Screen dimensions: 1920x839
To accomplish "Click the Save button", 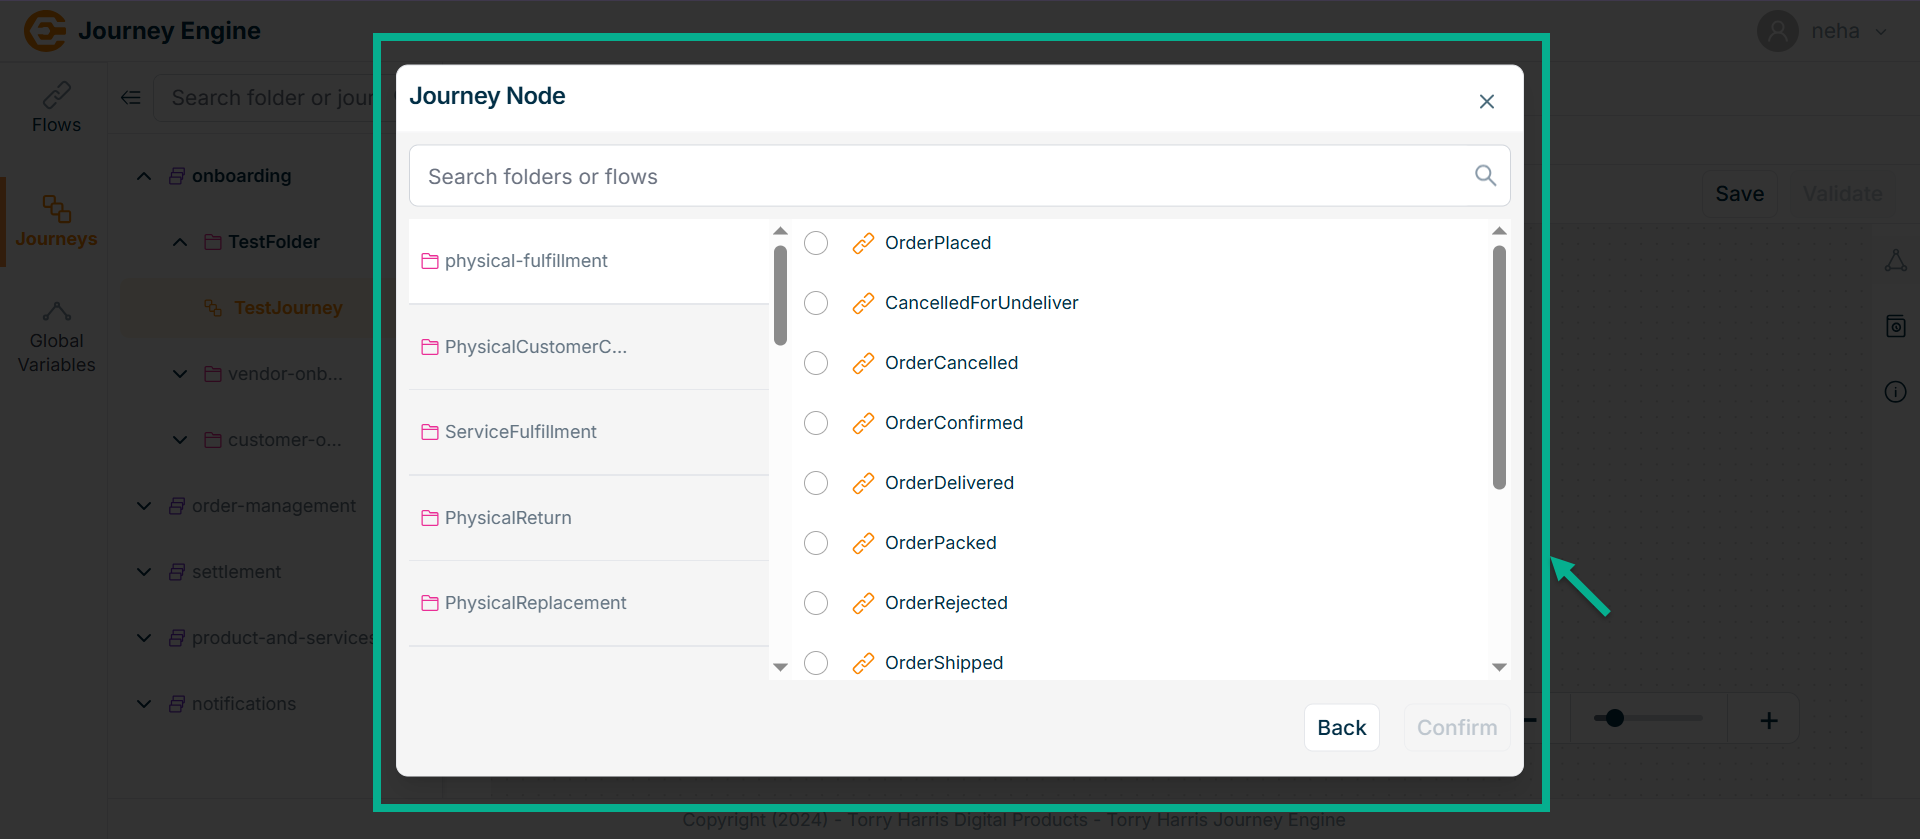I will tap(1739, 194).
